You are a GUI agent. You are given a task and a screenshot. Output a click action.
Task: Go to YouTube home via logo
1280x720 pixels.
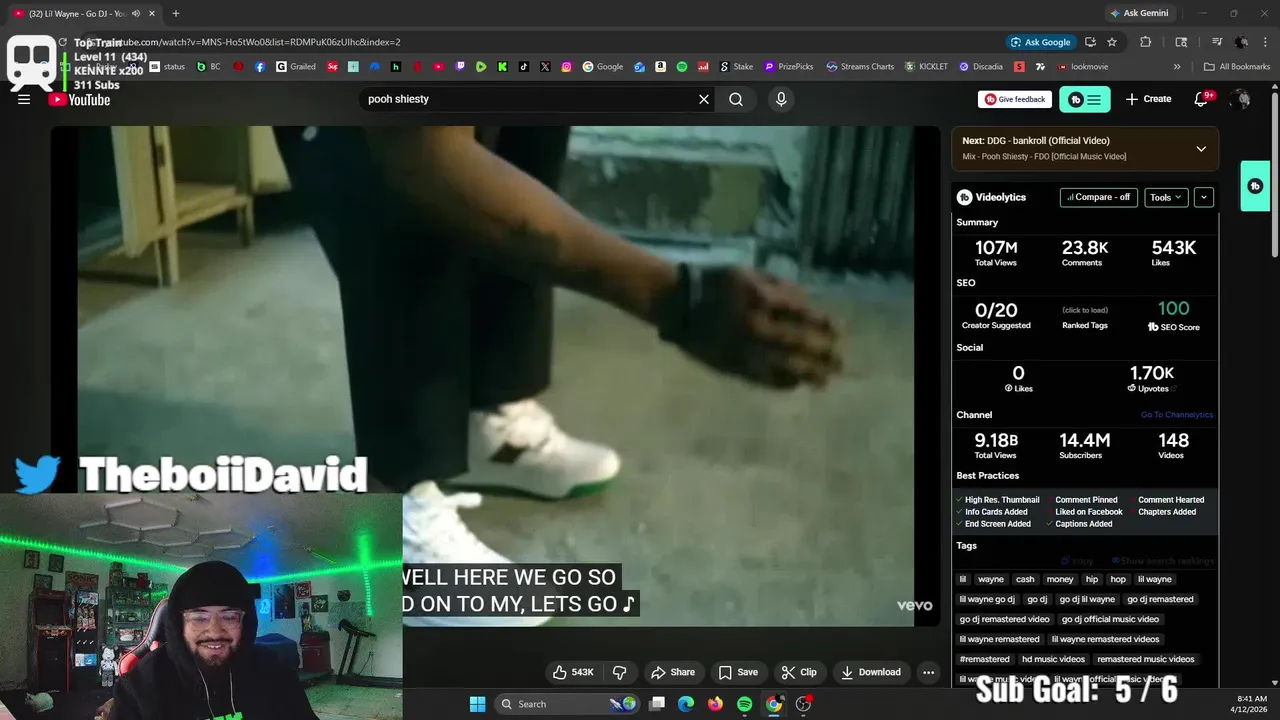[79, 99]
